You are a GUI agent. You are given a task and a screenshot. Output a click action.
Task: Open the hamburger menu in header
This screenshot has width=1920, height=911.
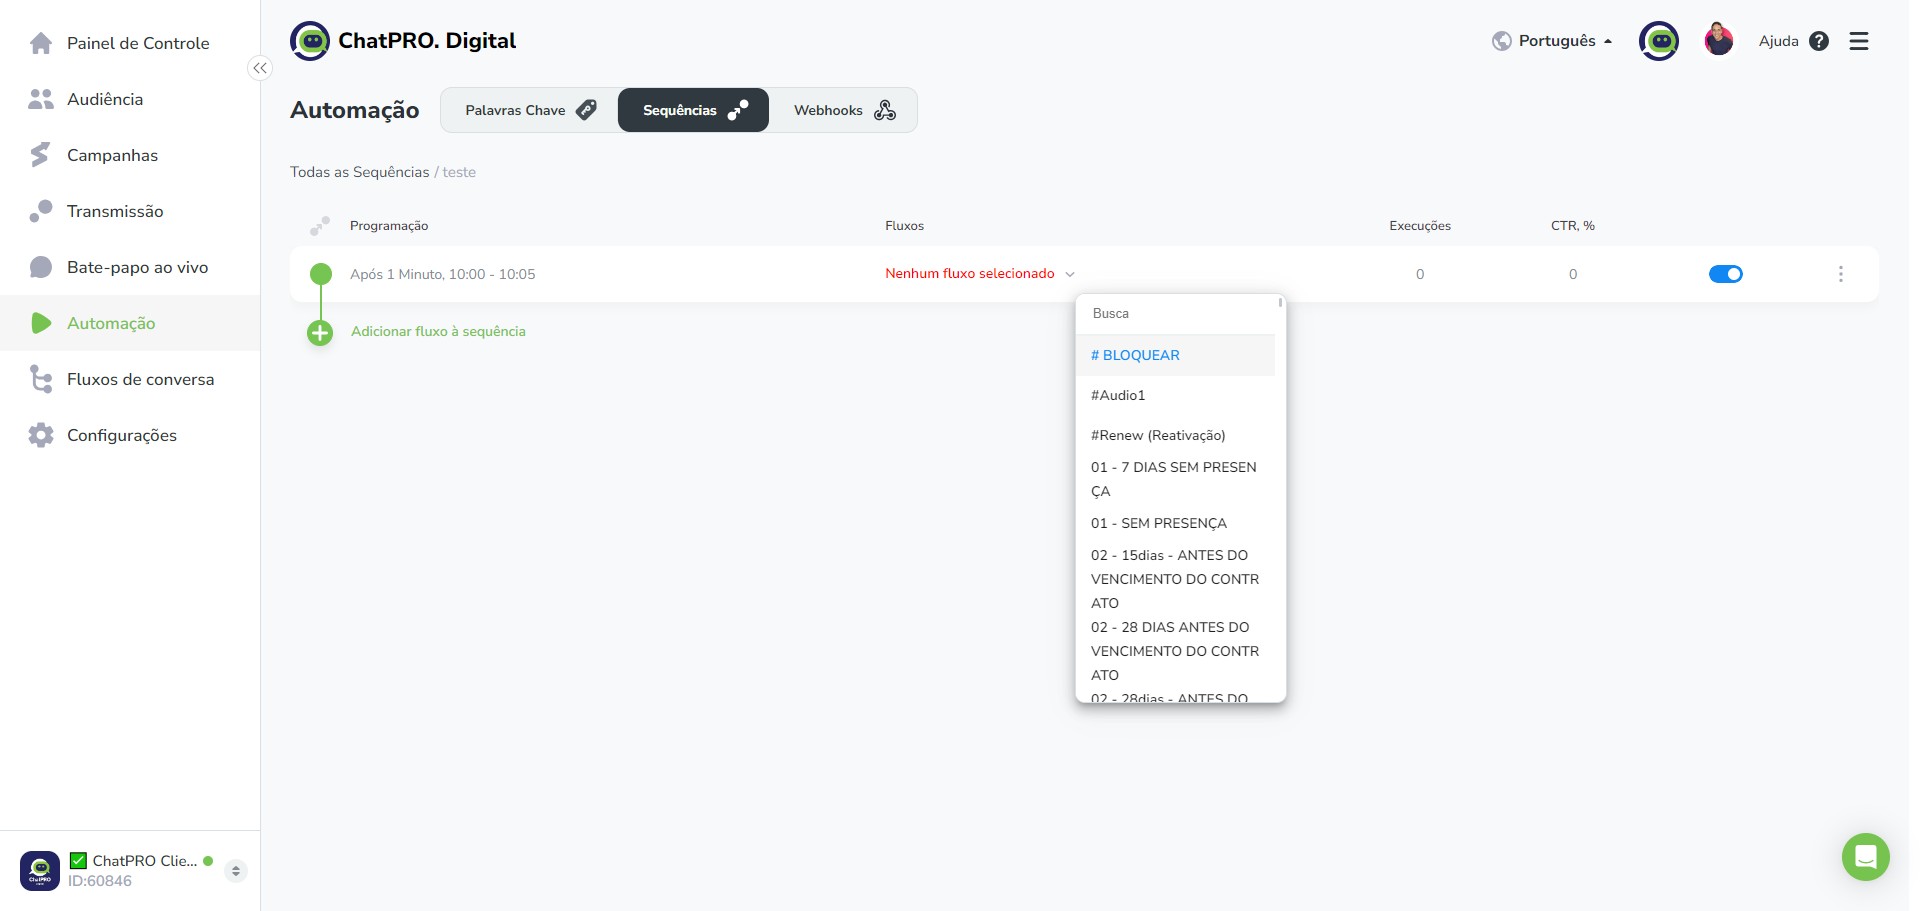1859,41
